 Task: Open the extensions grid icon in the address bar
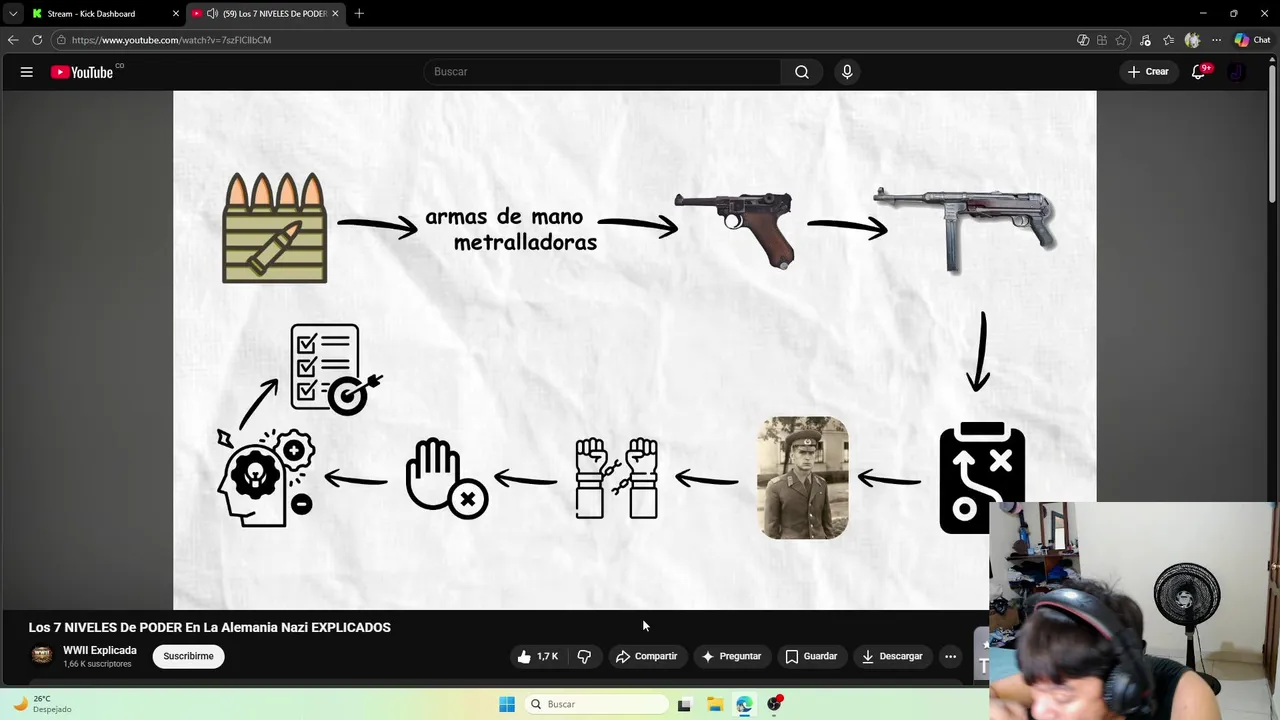tap(1102, 40)
